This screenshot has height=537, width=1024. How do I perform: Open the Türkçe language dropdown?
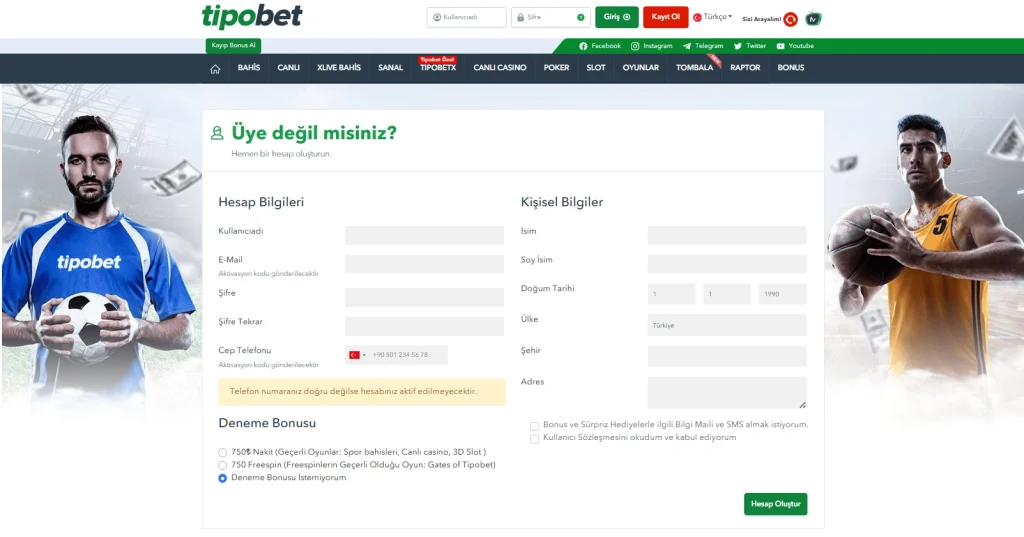click(x=712, y=17)
